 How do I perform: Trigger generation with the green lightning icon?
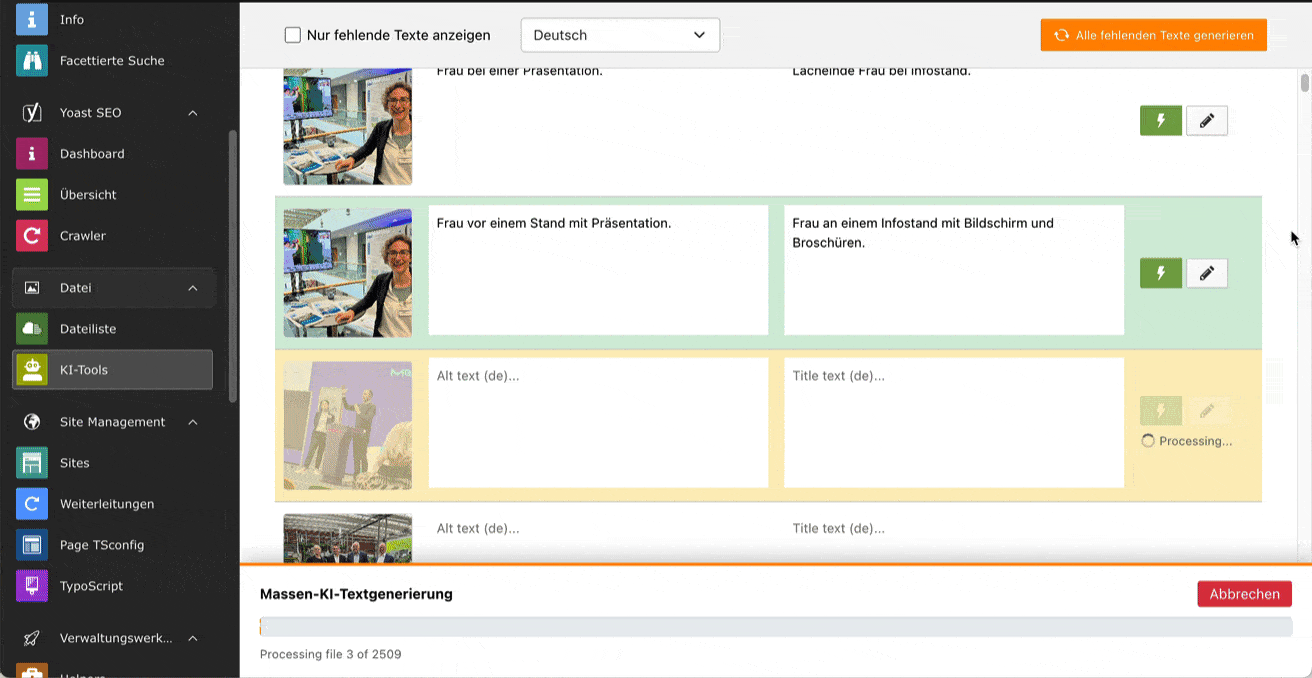coord(1161,273)
